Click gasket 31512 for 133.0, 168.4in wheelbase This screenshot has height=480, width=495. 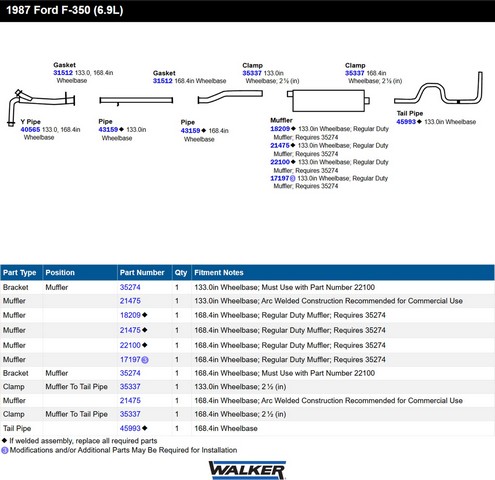63,73
